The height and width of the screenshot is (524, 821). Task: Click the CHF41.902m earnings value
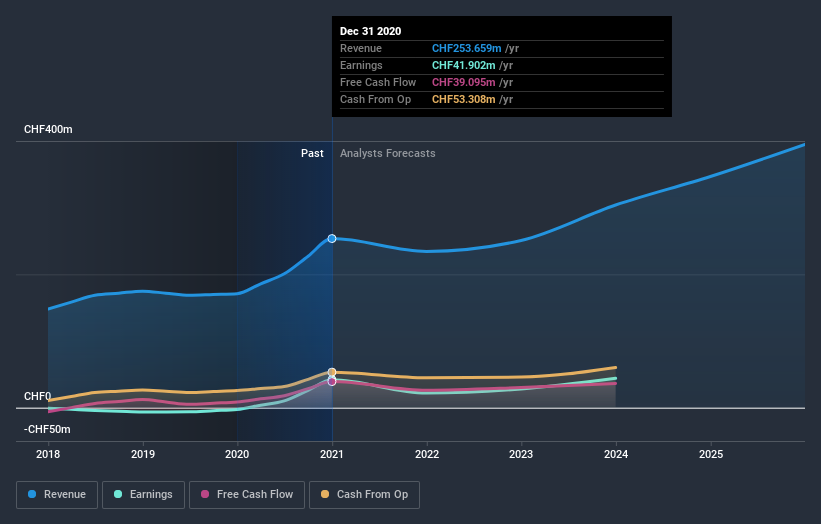pos(463,65)
